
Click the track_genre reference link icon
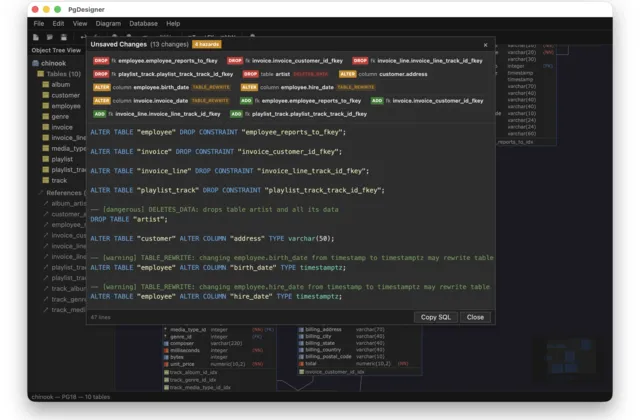(46, 299)
